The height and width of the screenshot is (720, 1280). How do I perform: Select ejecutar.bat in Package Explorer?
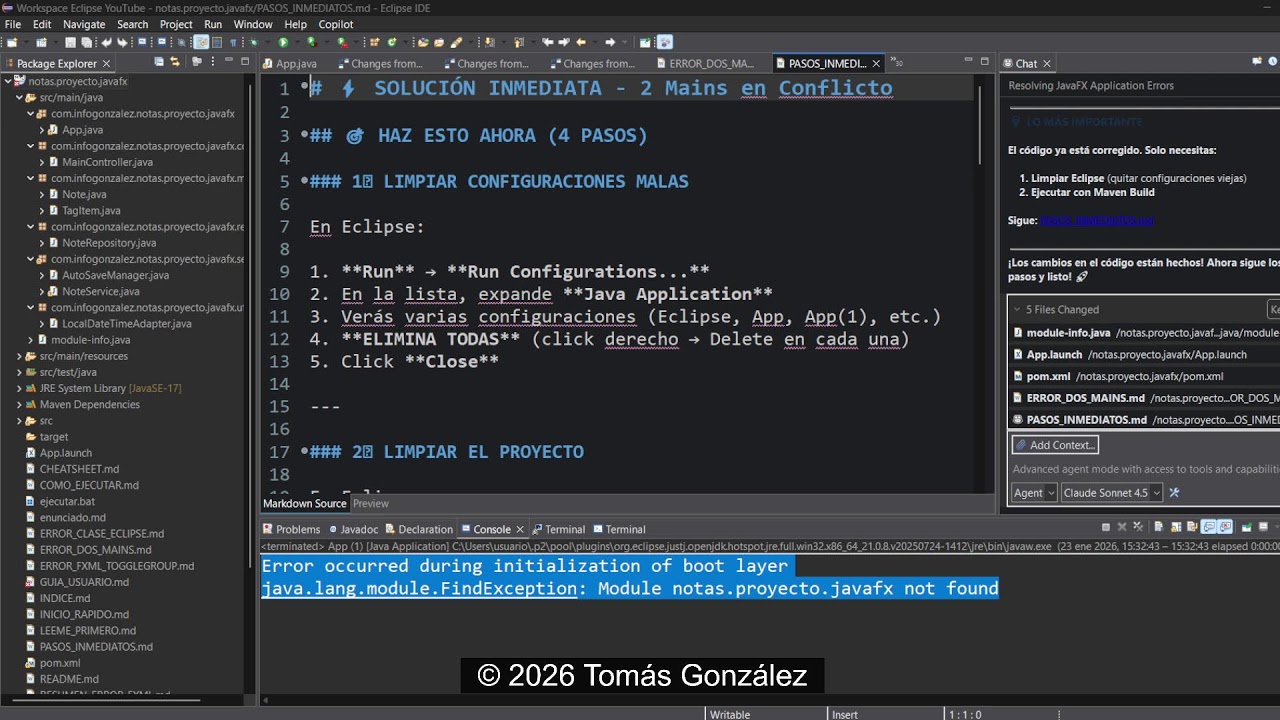67,501
